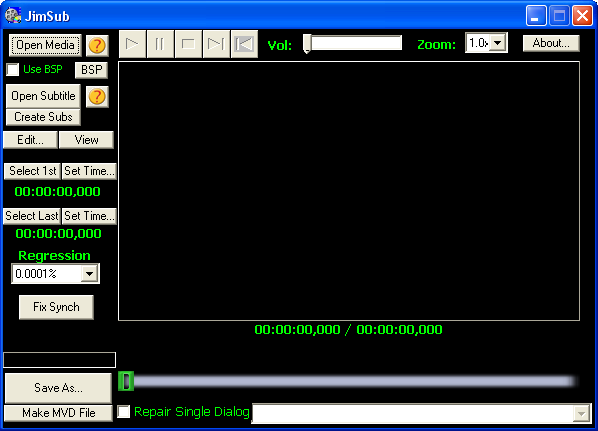The width and height of the screenshot is (598, 431).
Task: Adjust the Vol slider handle
Action: click(307, 44)
